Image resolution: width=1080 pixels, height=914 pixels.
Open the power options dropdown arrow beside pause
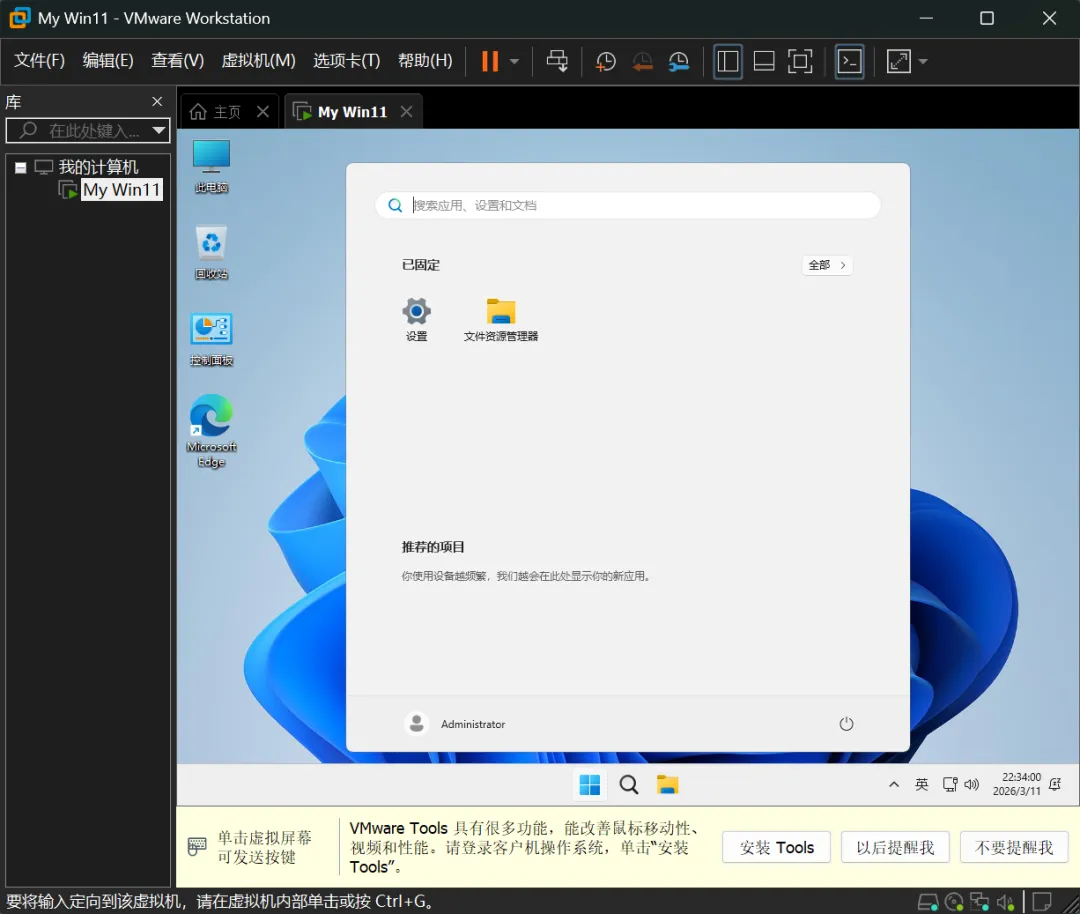[515, 61]
